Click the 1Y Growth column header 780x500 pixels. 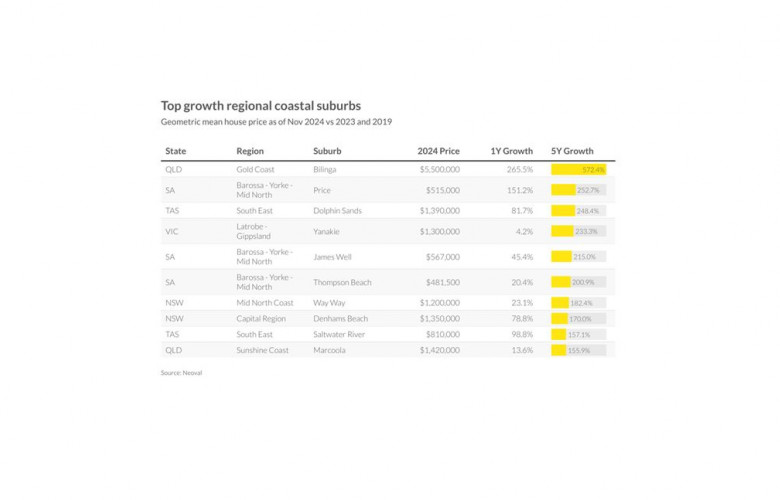511,151
